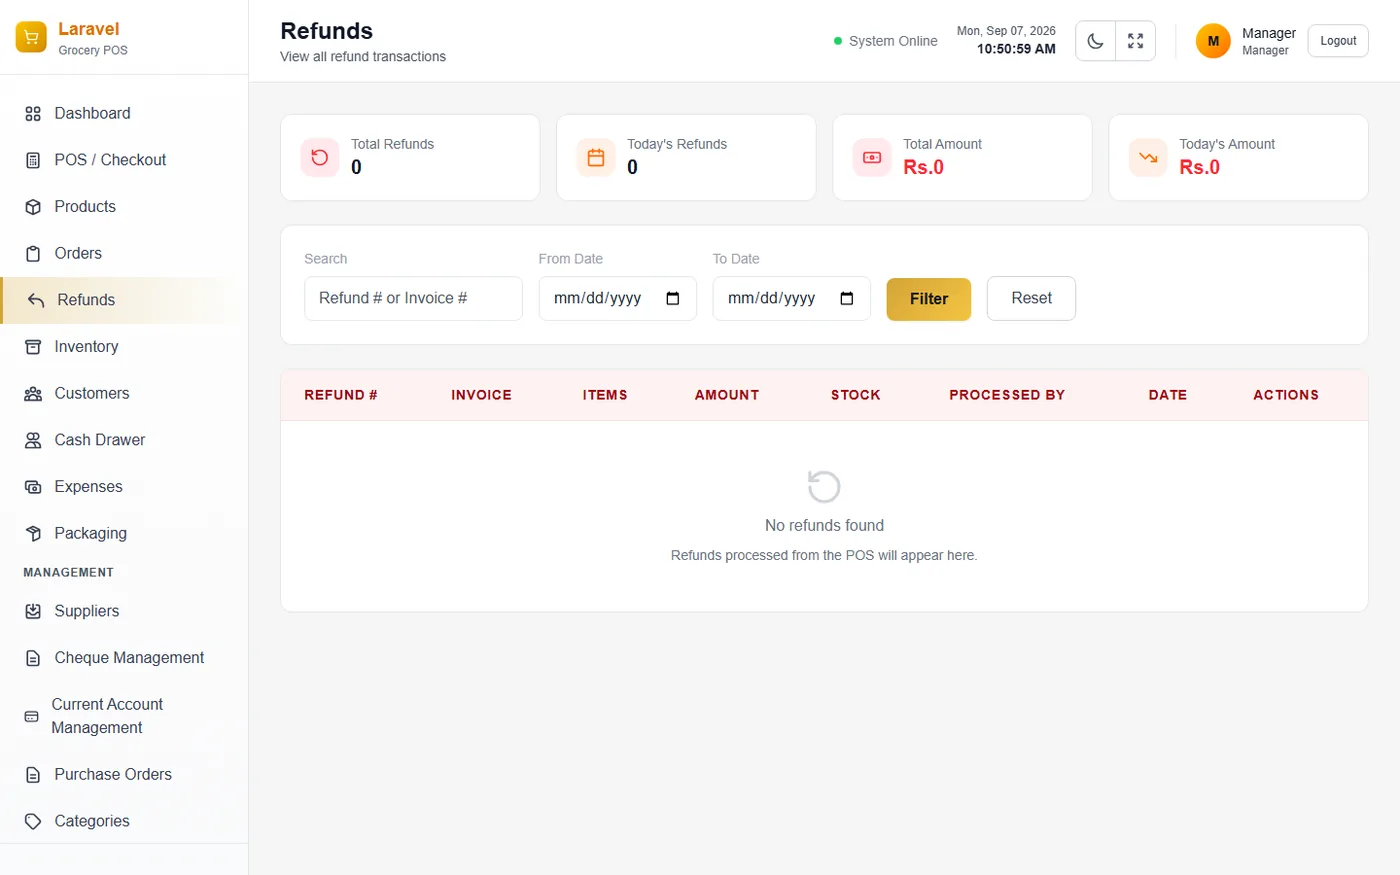Click the Today's Amount trending-down icon
This screenshot has width=1400, height=875.
tap(1148, 157)
